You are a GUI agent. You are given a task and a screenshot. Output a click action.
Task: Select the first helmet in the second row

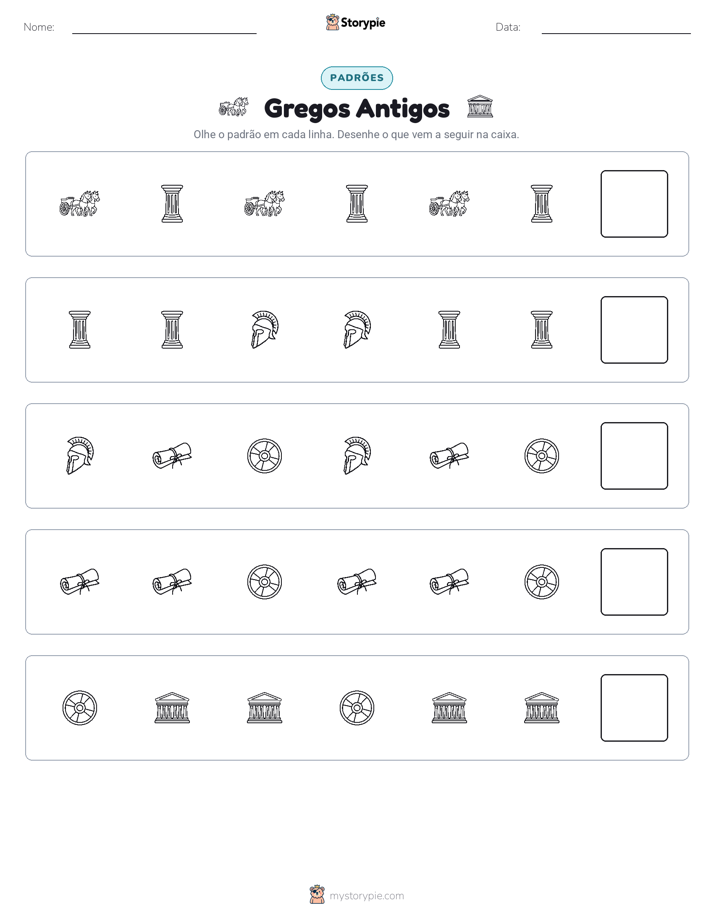pyautogui.click(x=265, y=330)
